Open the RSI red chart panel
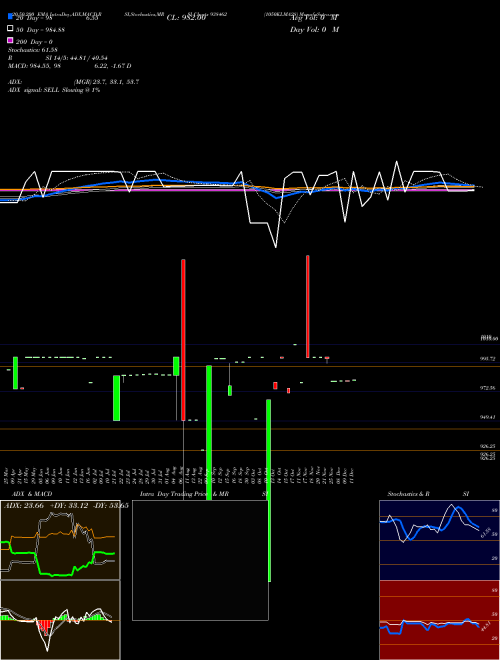Viewport: 500px width, 660px height. [x=439, y=620]
